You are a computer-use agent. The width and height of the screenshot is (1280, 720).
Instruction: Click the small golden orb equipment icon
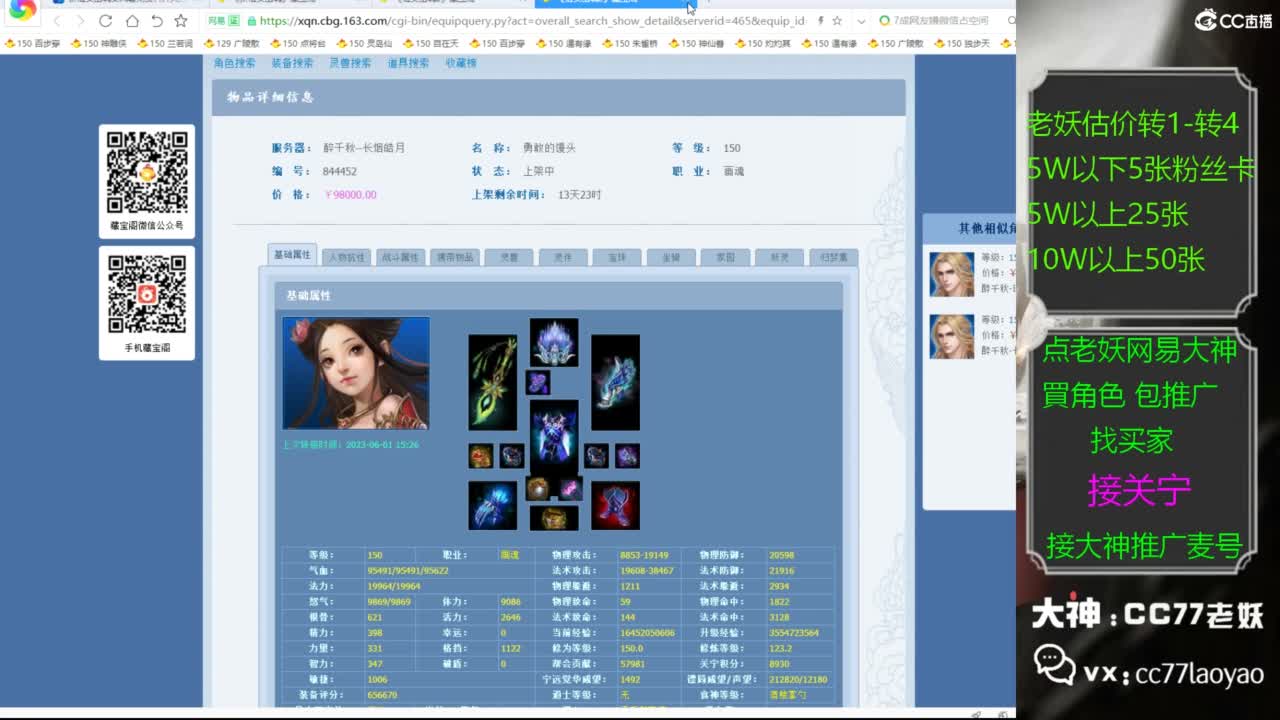click(538, 488)
